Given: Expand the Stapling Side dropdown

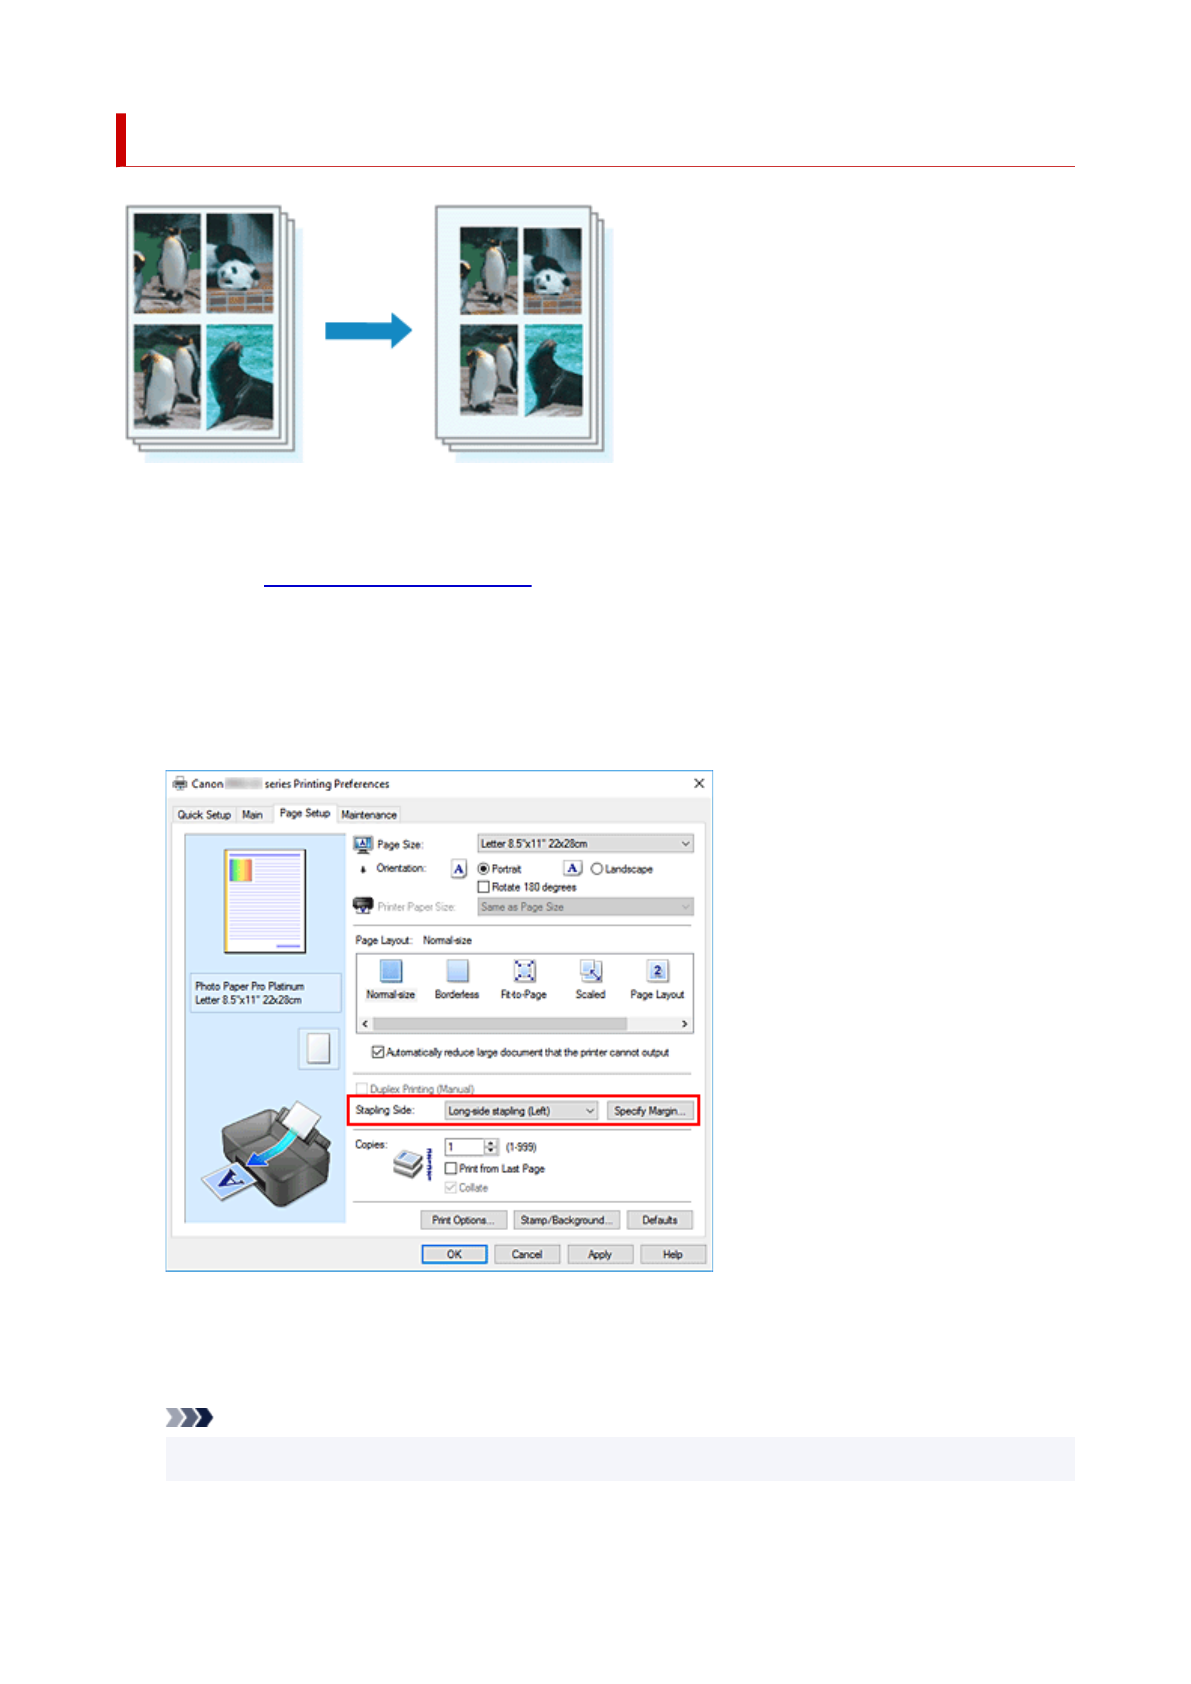Looking at the screenshot, I should pos(521,1111).
